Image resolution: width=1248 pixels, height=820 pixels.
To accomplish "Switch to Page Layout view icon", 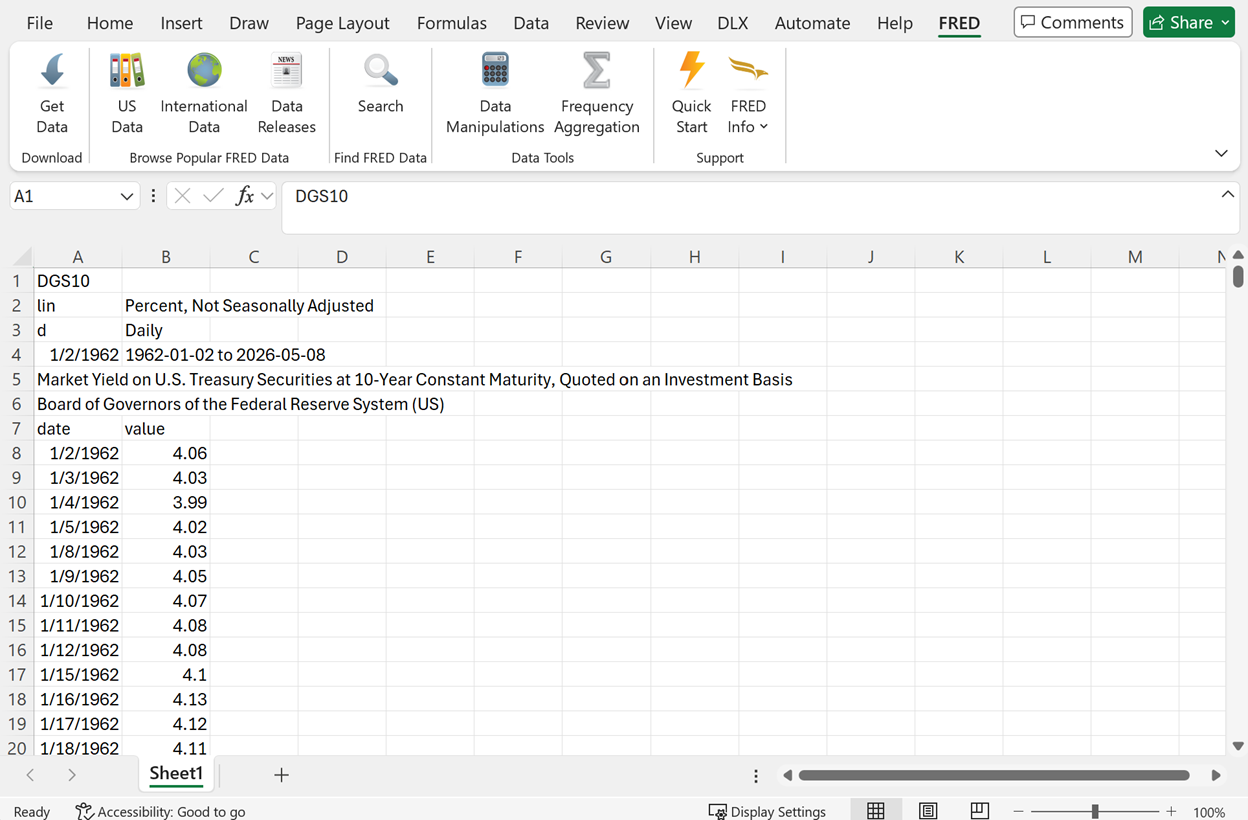I will point(928,811).
